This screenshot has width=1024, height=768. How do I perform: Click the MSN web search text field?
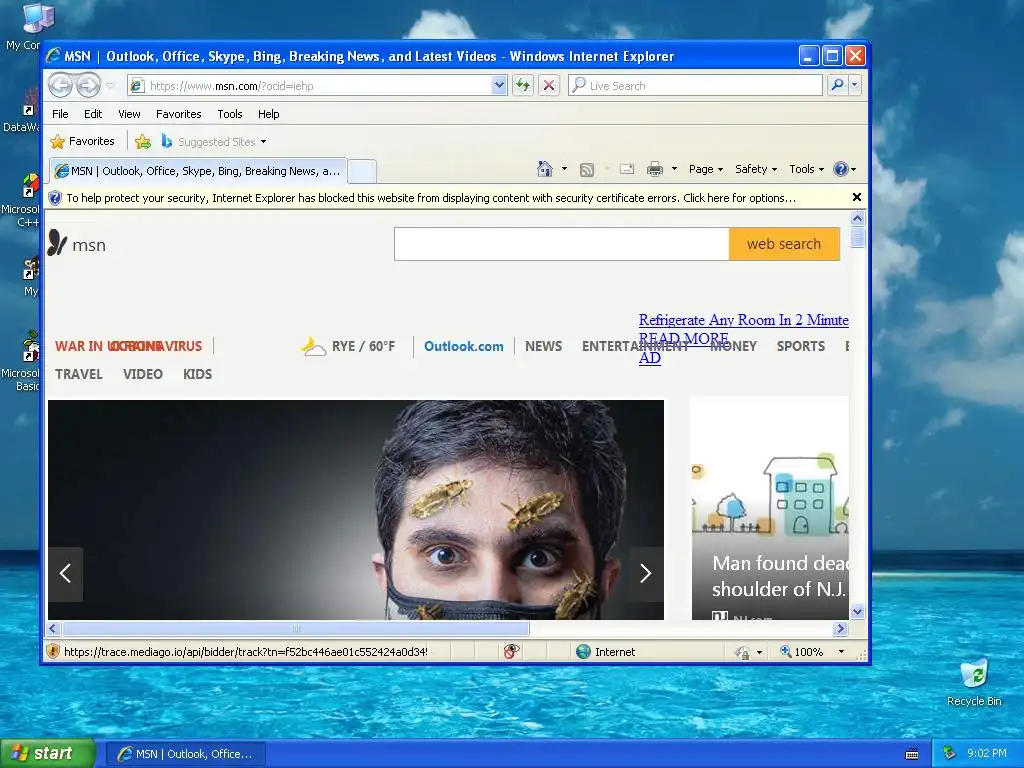562,244
